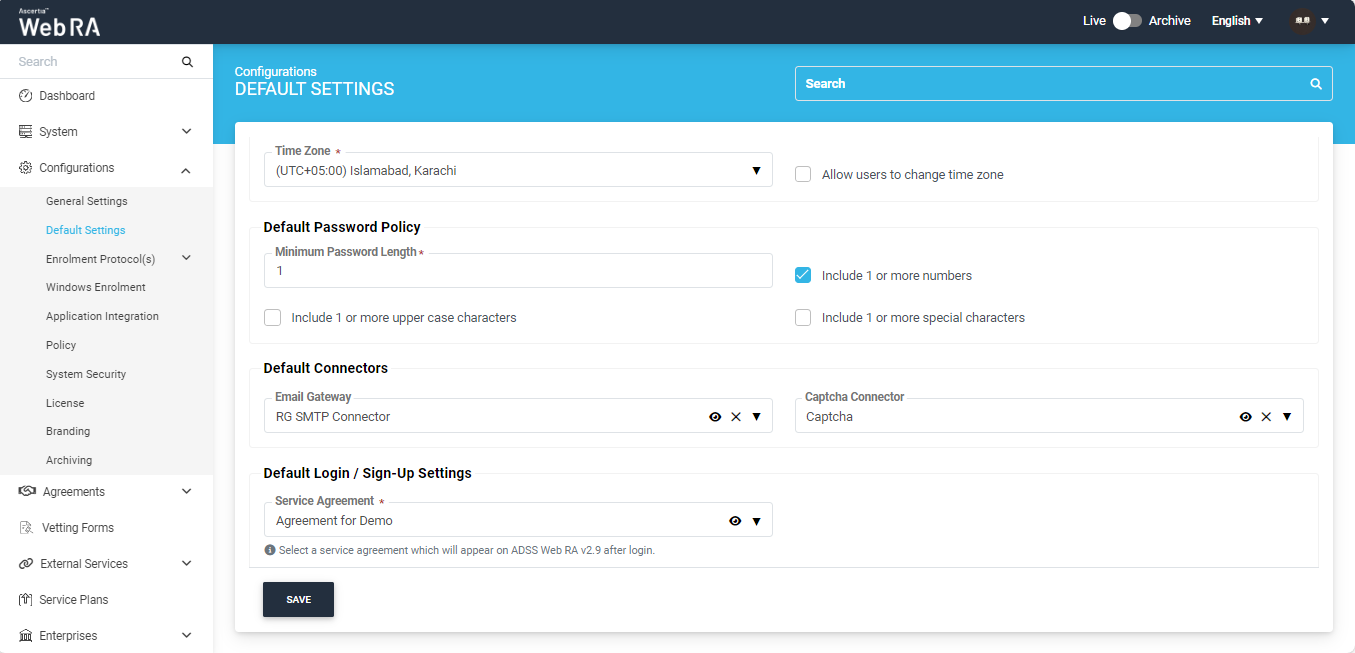Enable Allow users to change time zone
The image size is (1355, 653).
pyautogui.click(x=803, y=175)
